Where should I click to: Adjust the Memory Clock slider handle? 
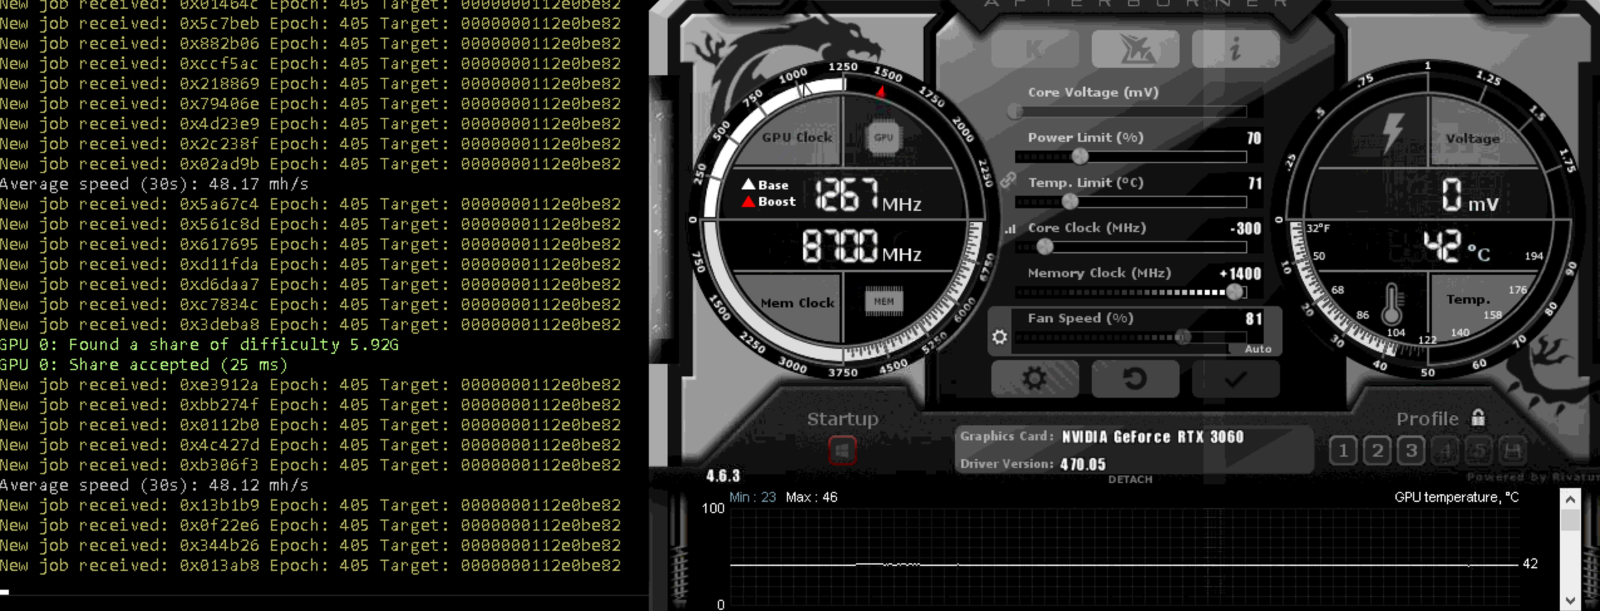(x=1235, y=292)
